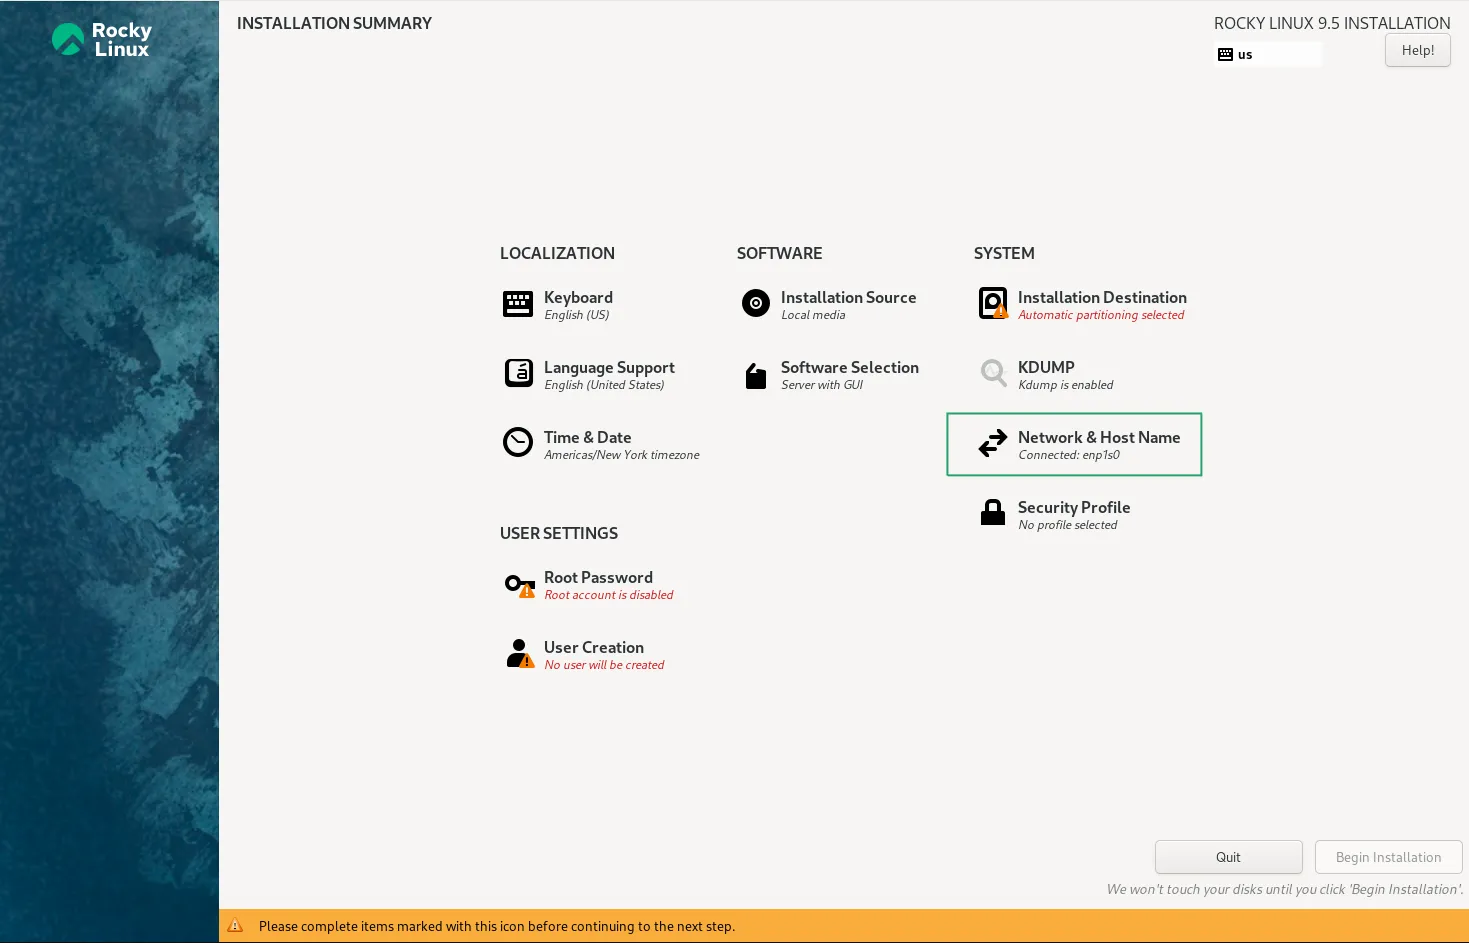Click the SOFTWARE section heading
Image resolution: width=1469 pixels, height=943 pixels.
[779, 253]
